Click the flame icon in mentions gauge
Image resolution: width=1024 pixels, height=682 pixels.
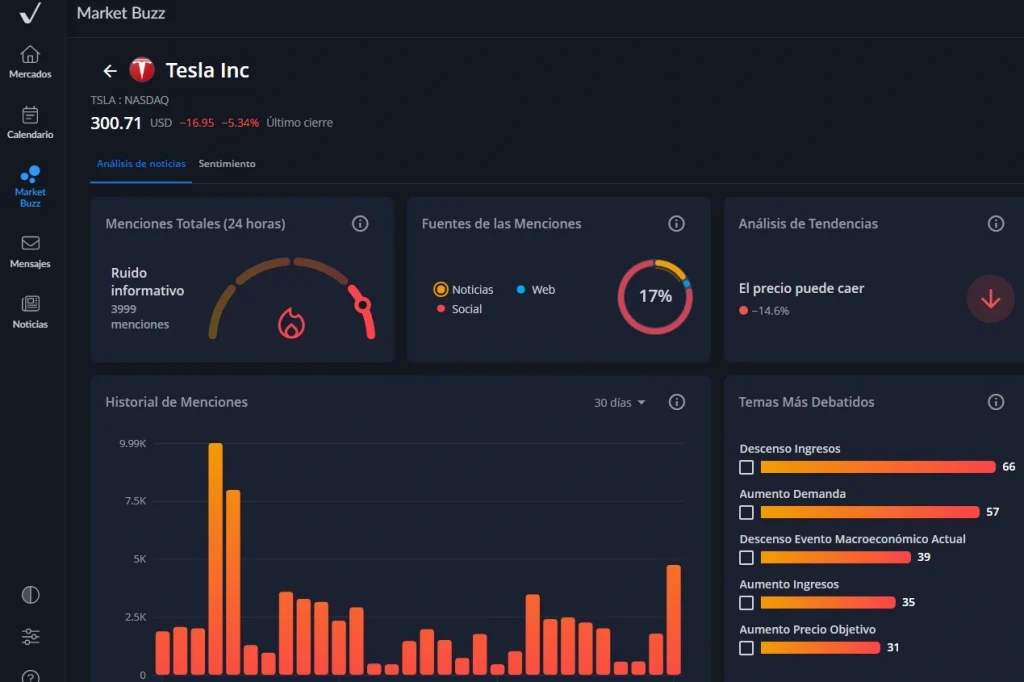point(291,323)
